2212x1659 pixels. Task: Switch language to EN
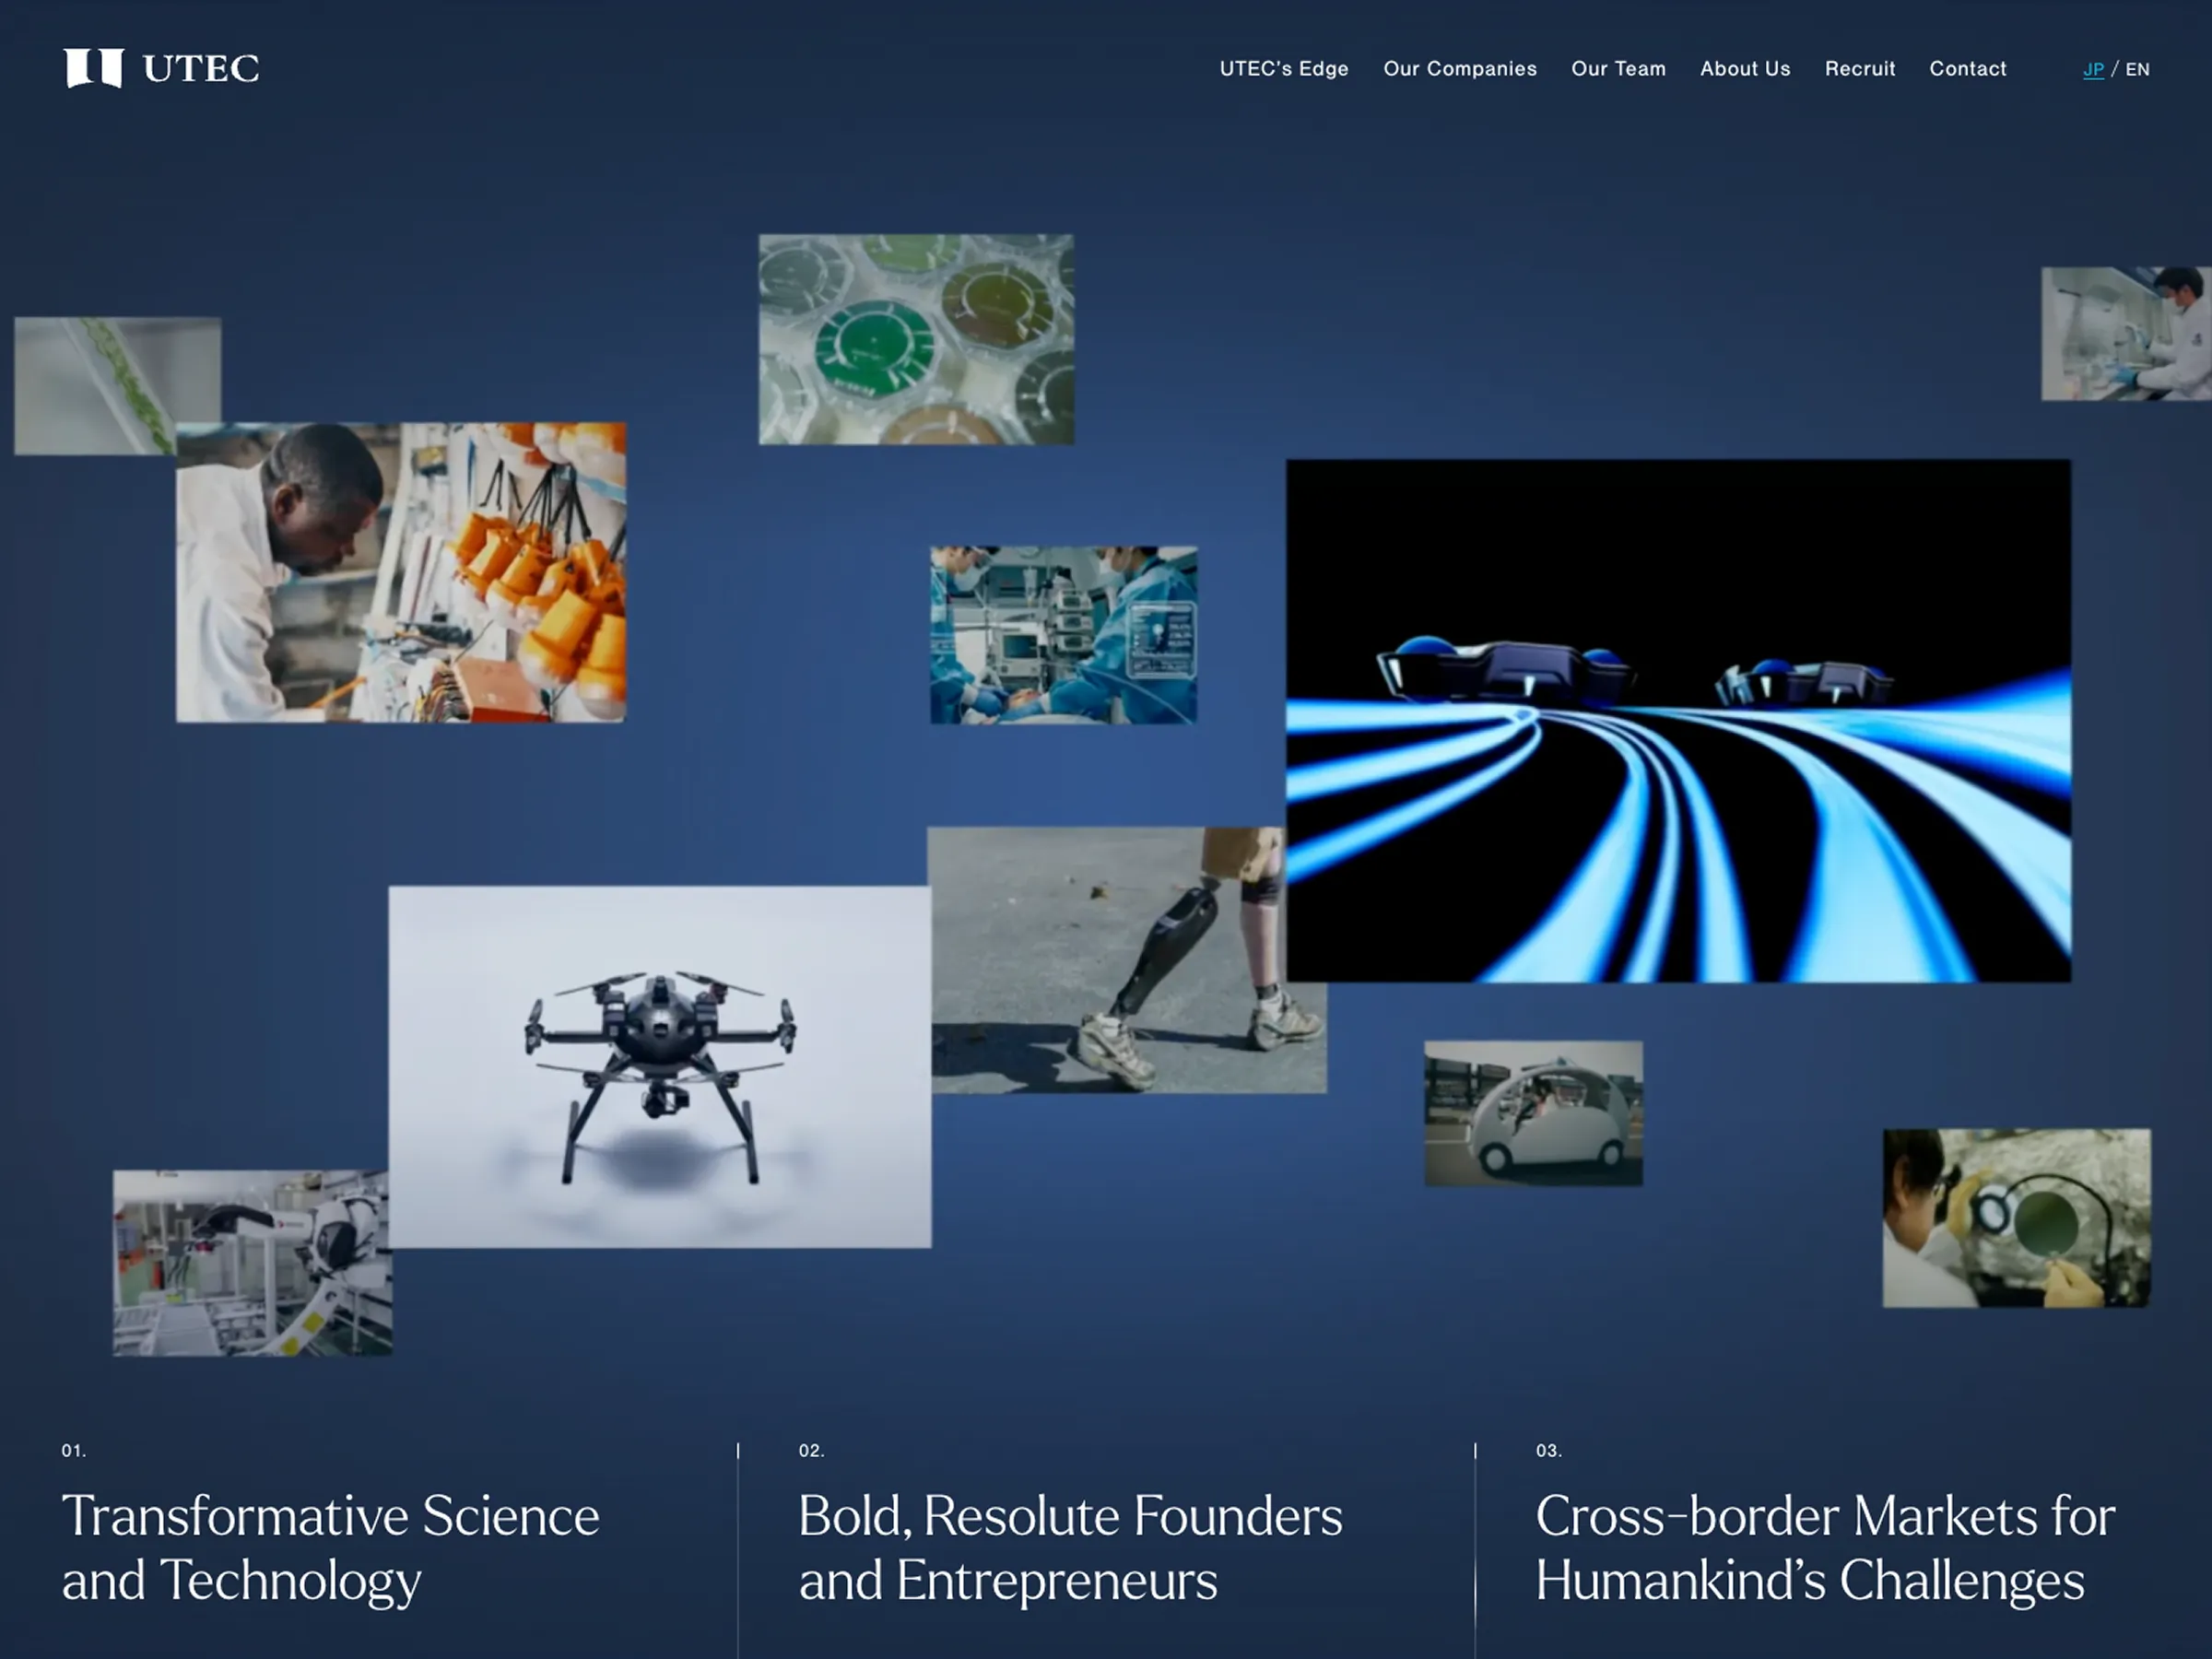(2137, 70)
